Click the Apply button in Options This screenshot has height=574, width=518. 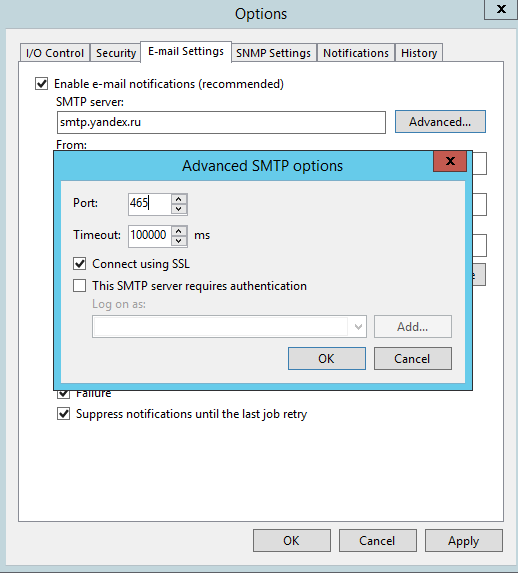[463, 541]
